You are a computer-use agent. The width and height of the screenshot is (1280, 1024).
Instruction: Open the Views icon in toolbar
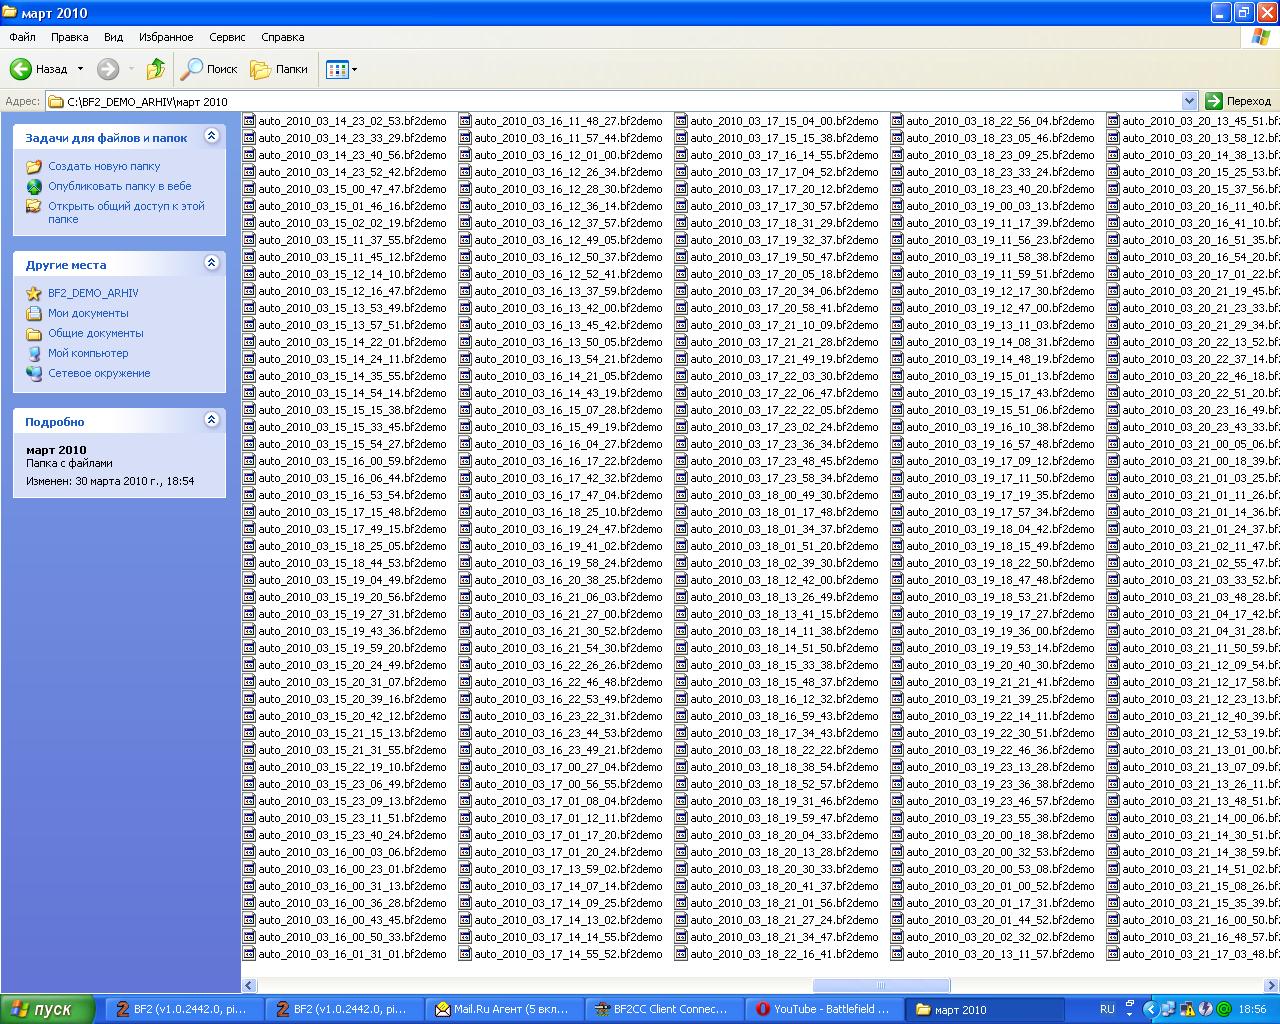(337, 69)
